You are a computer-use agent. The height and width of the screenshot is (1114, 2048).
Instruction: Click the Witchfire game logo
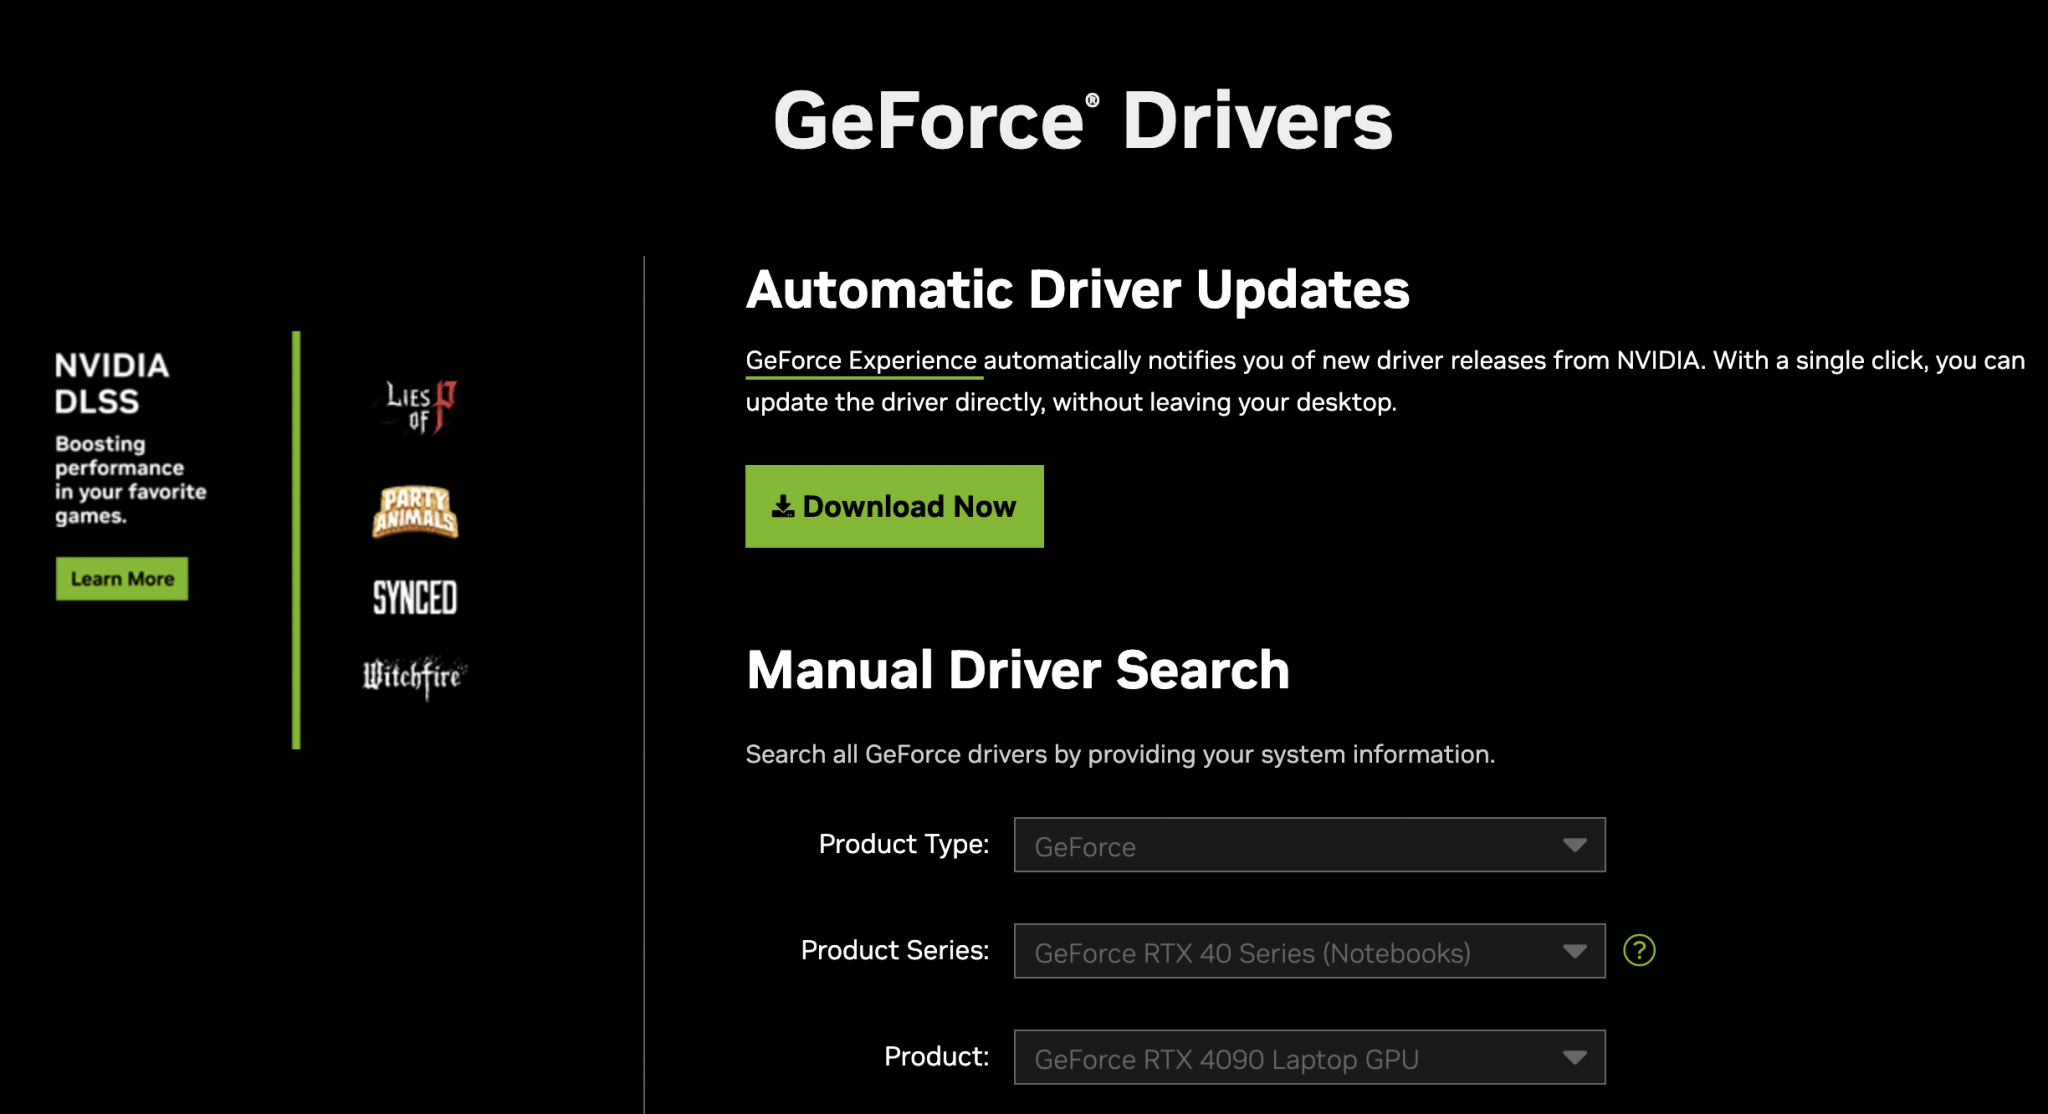[414, 677]
